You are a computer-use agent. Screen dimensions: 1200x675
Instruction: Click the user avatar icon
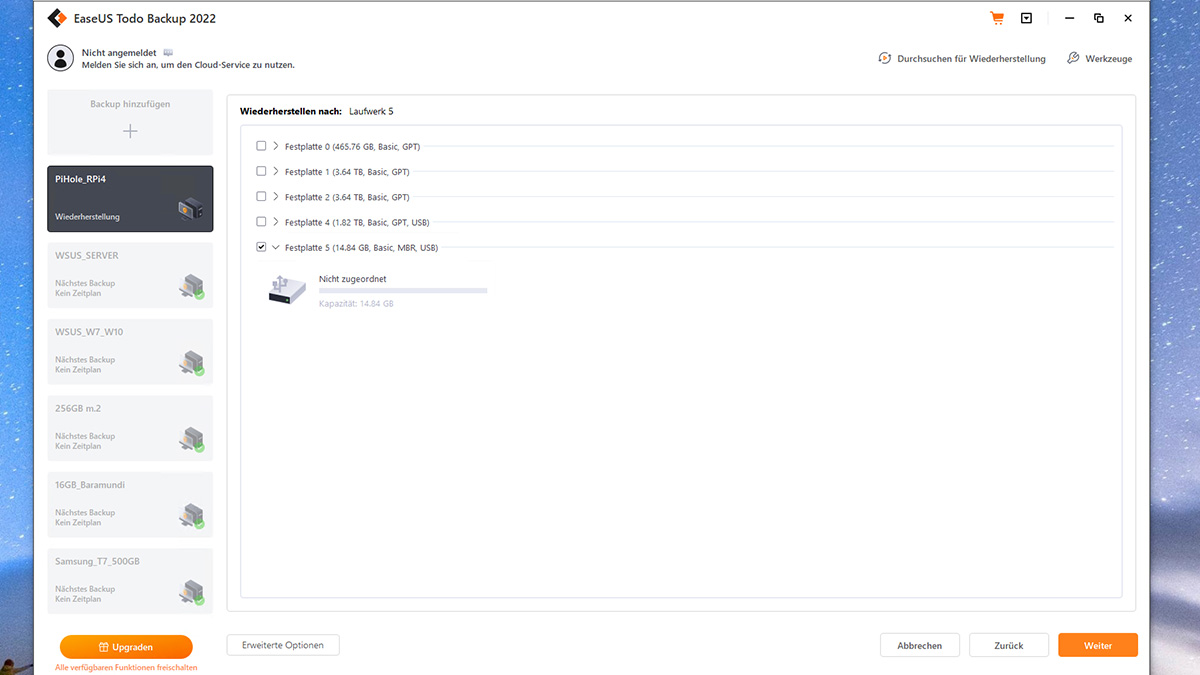61,58
